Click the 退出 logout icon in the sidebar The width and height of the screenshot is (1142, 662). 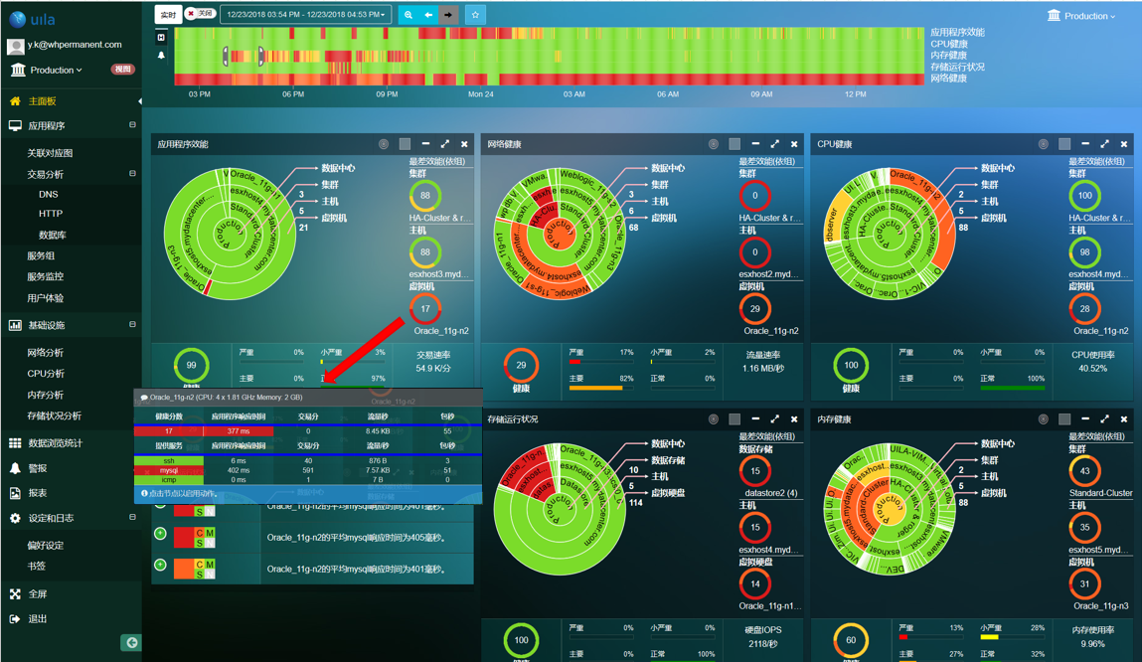pos(15,619)
